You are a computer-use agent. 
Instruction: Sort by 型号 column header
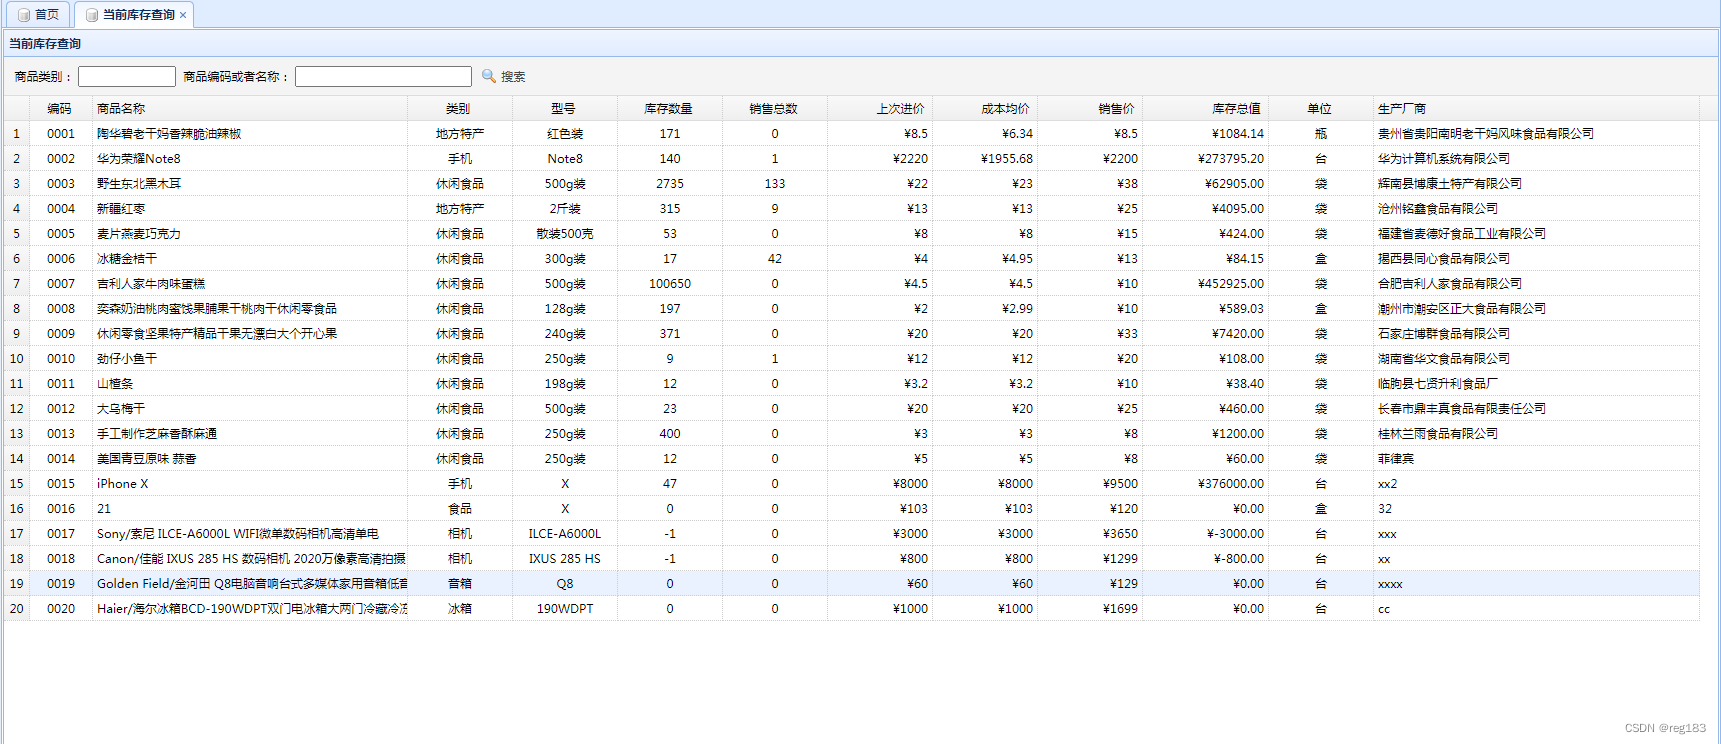pyautogui.click(x=564, y=108)
